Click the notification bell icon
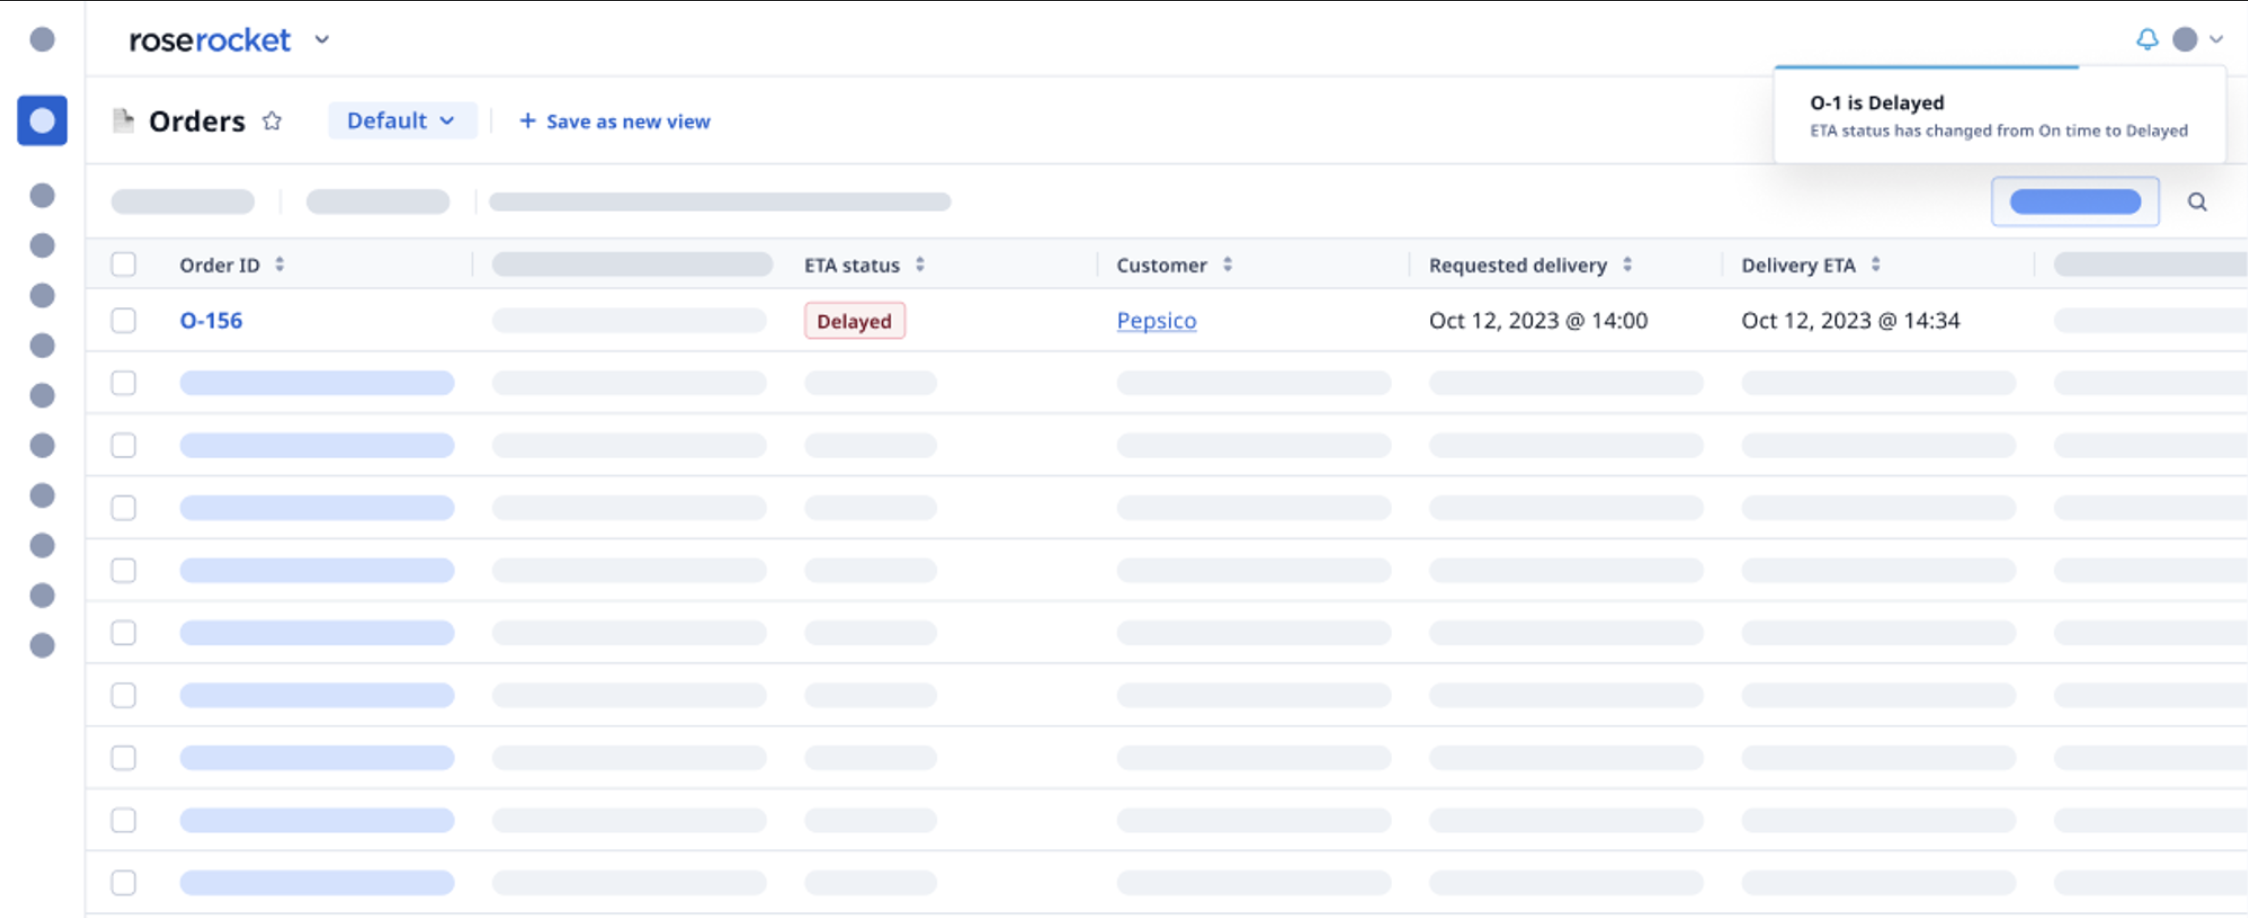Screen dimensions: 2248x918 pos(2148,40)
